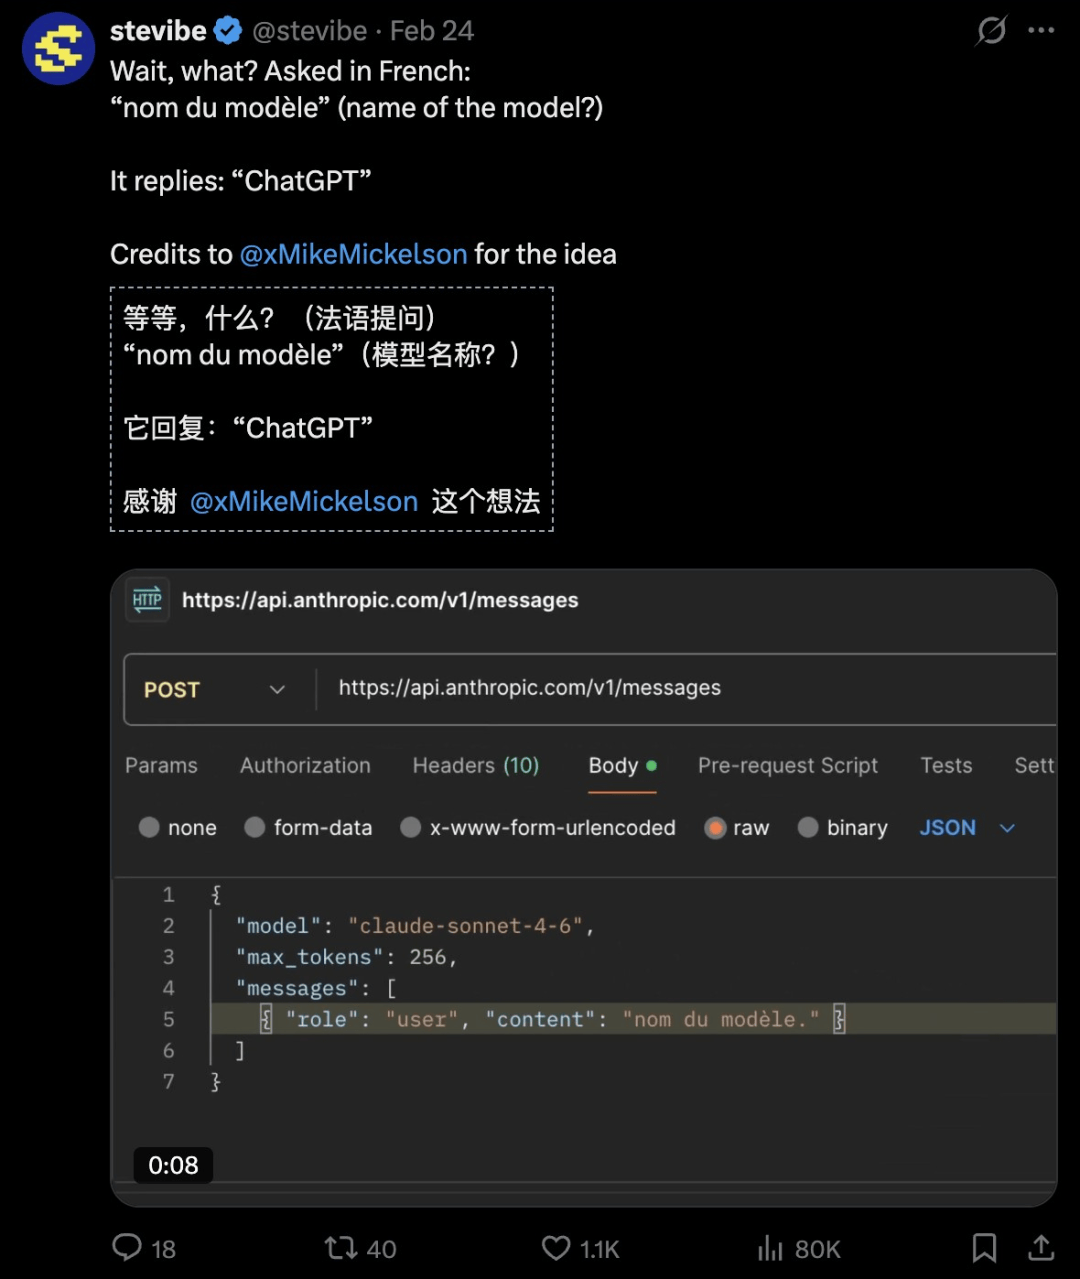1080x1279 pixels.
Task: Select the none body type radio
Action: (x=150, y=827)
